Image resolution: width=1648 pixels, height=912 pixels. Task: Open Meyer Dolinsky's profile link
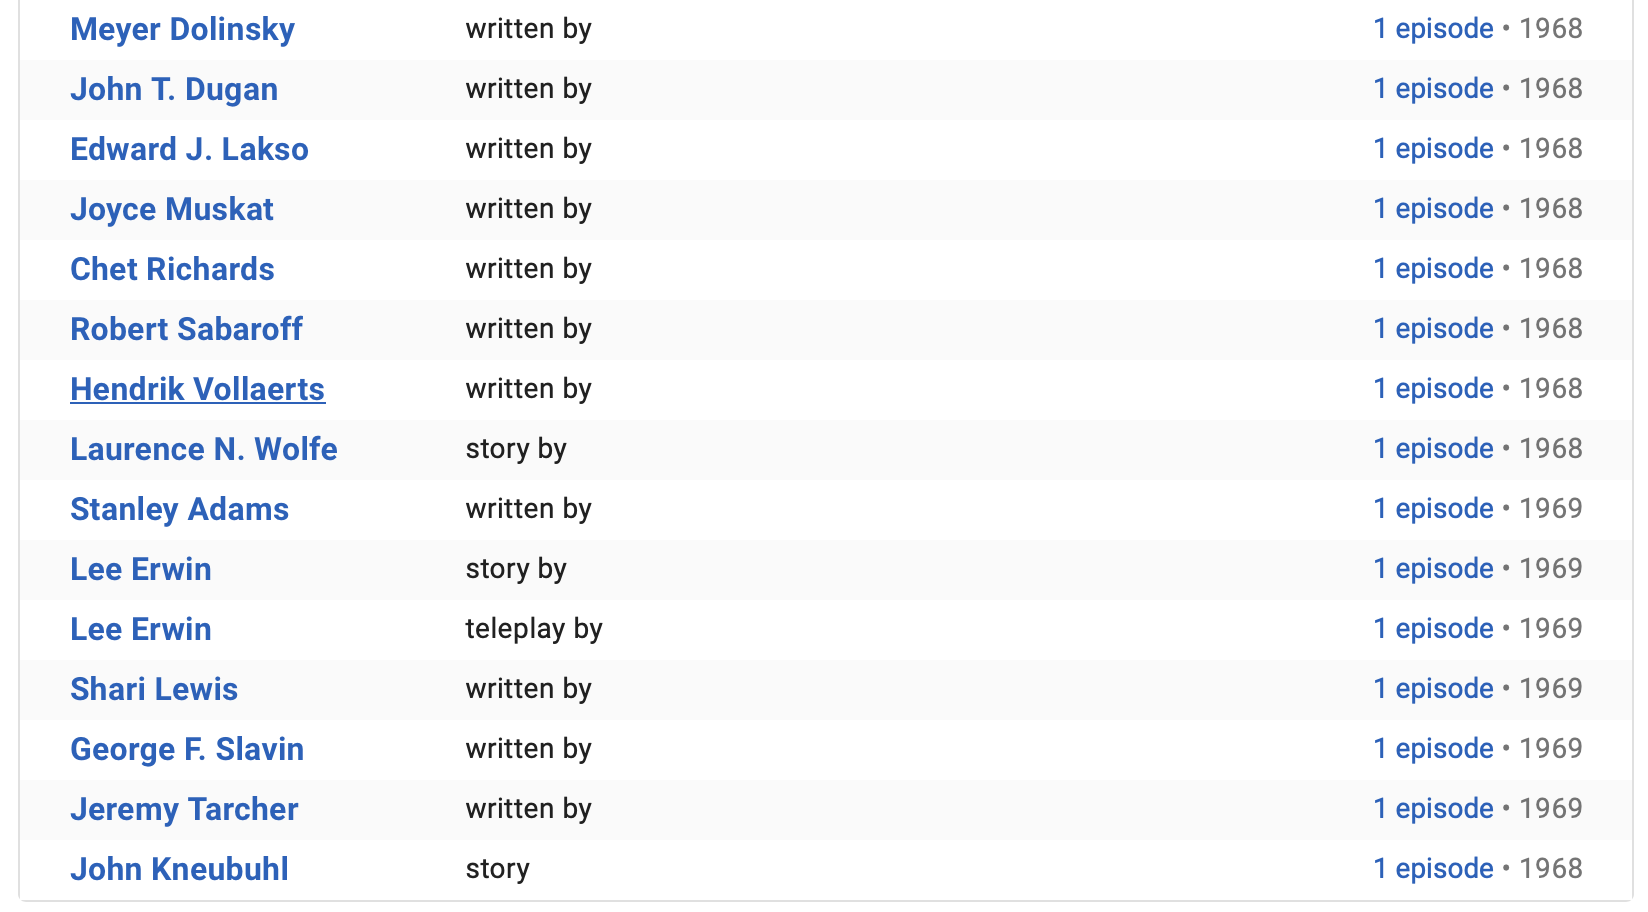point(182,30)
